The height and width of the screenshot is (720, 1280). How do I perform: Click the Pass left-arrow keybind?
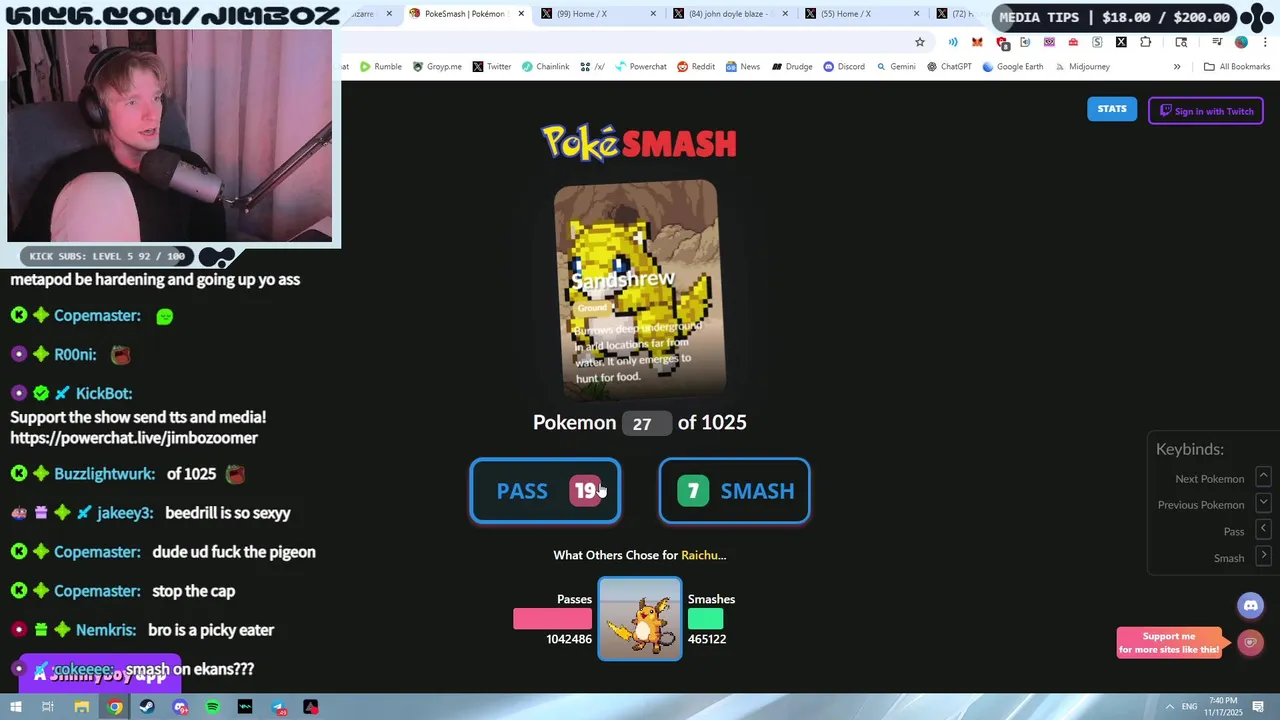1263,529
